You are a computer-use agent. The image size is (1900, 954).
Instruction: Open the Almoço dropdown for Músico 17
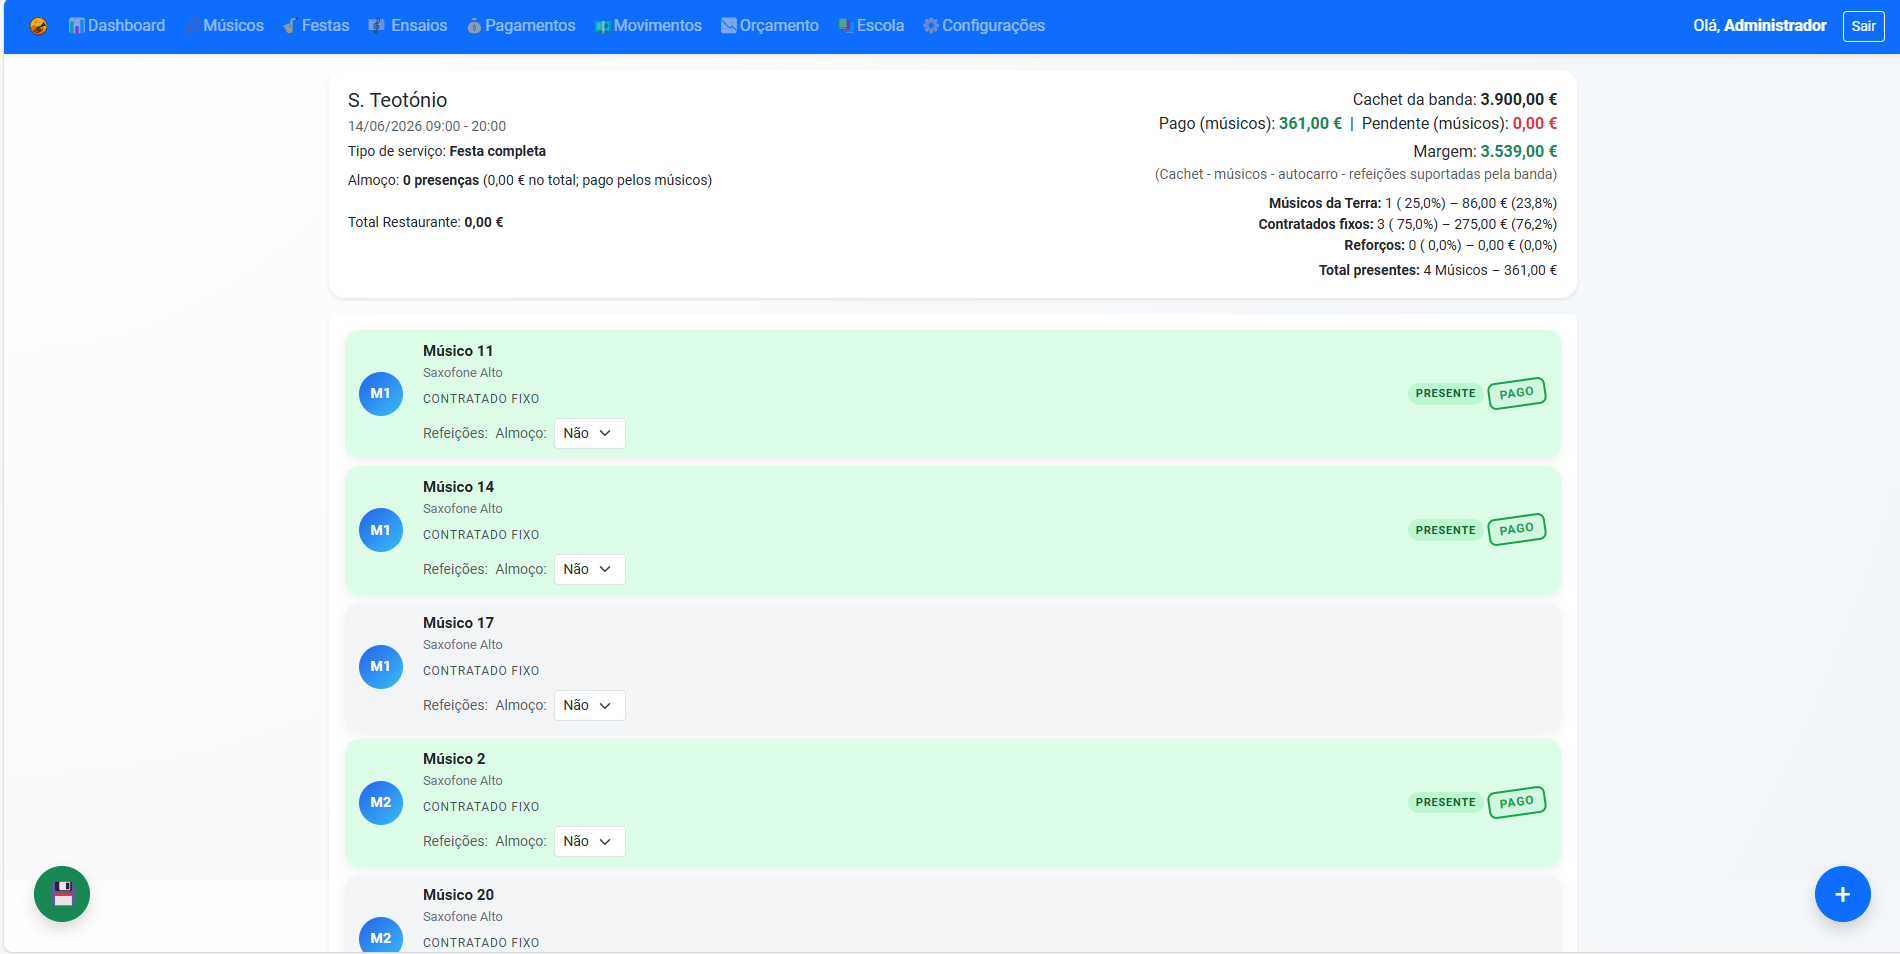click(589, 705)
